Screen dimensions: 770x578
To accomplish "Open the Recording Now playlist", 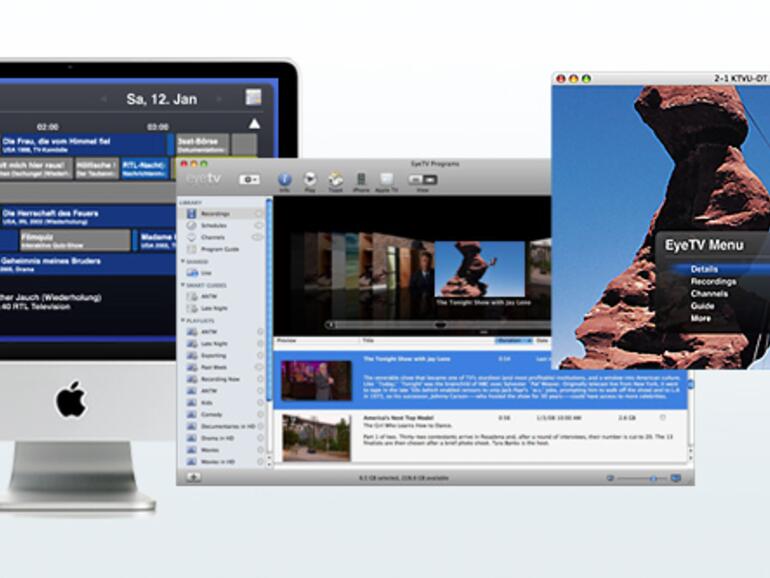I will 220,379.
